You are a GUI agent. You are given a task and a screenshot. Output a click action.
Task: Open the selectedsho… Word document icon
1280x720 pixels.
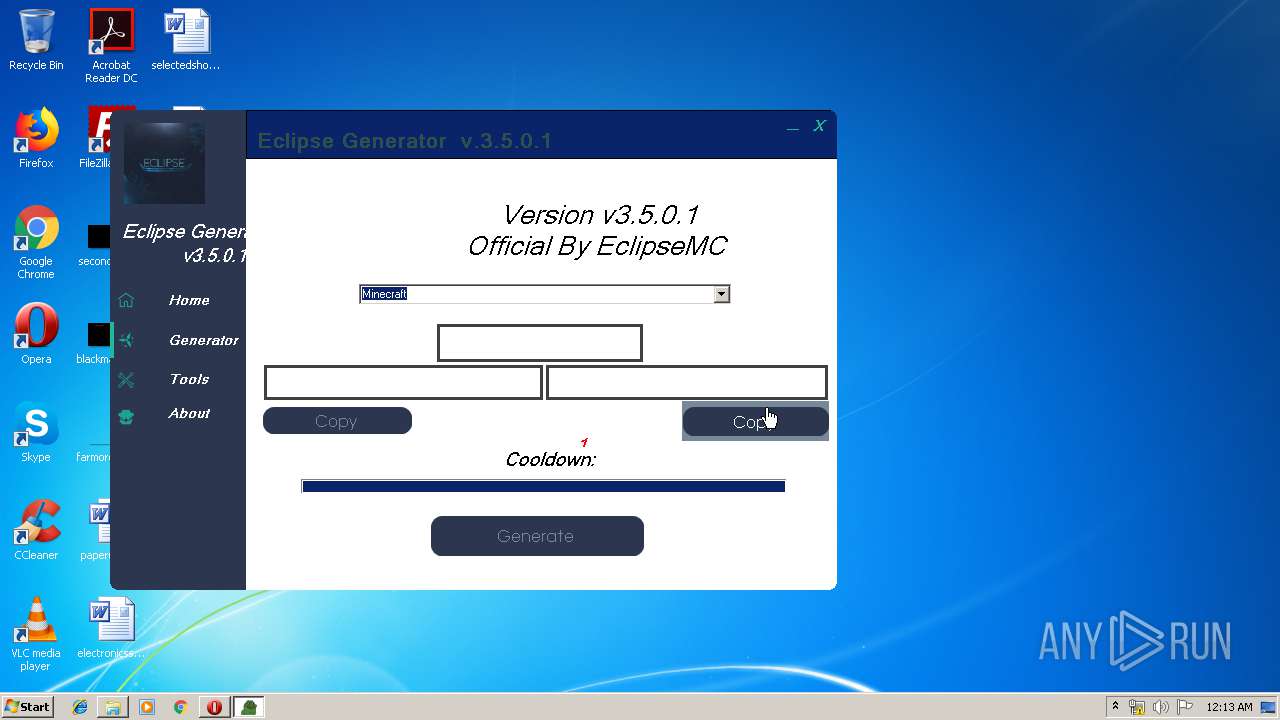click(x=186, y=40)
